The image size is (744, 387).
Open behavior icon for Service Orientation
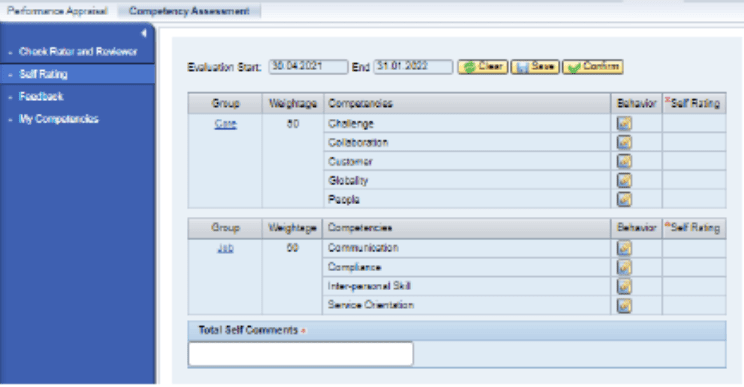coord(624,305)
